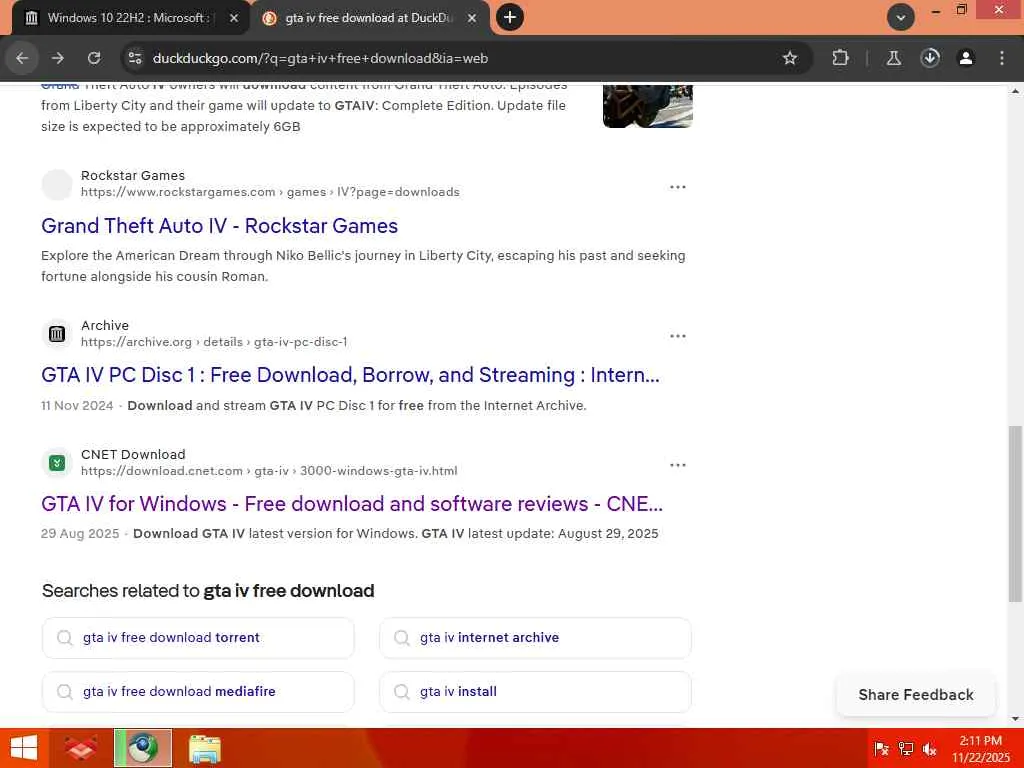This screenshot has width=1024, height=768.
Task: Open site information icon in address bar
Action: pos(135,58)
